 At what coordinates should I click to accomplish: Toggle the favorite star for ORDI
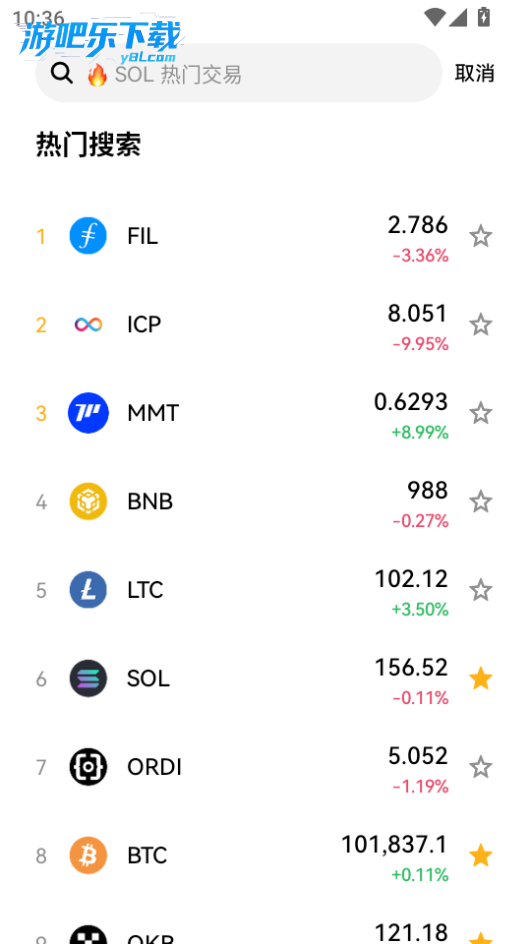480,767
